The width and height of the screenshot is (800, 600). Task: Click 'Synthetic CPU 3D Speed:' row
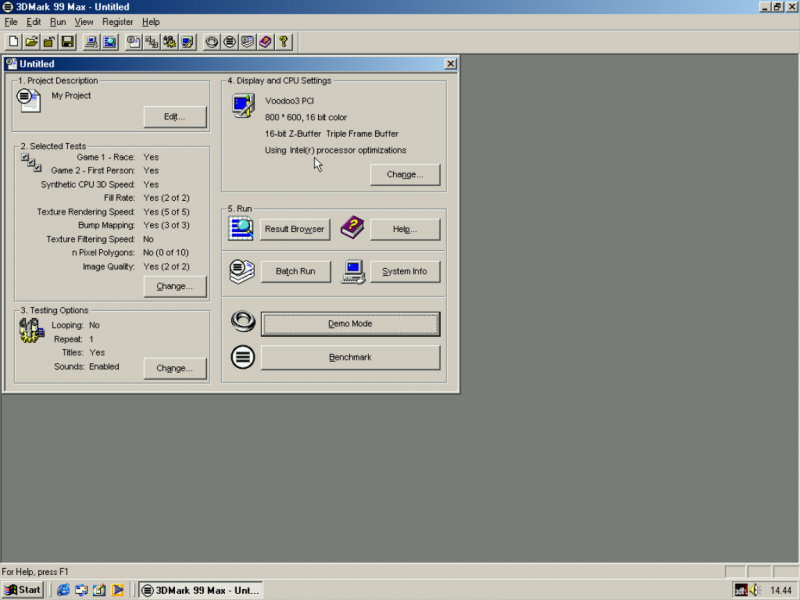coord(99,185)
